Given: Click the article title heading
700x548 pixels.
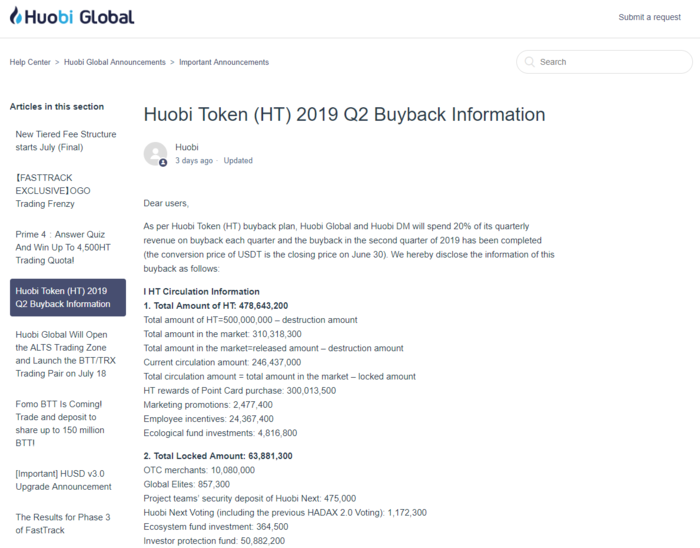Looking at the screenshot, I should coord(344,115).
